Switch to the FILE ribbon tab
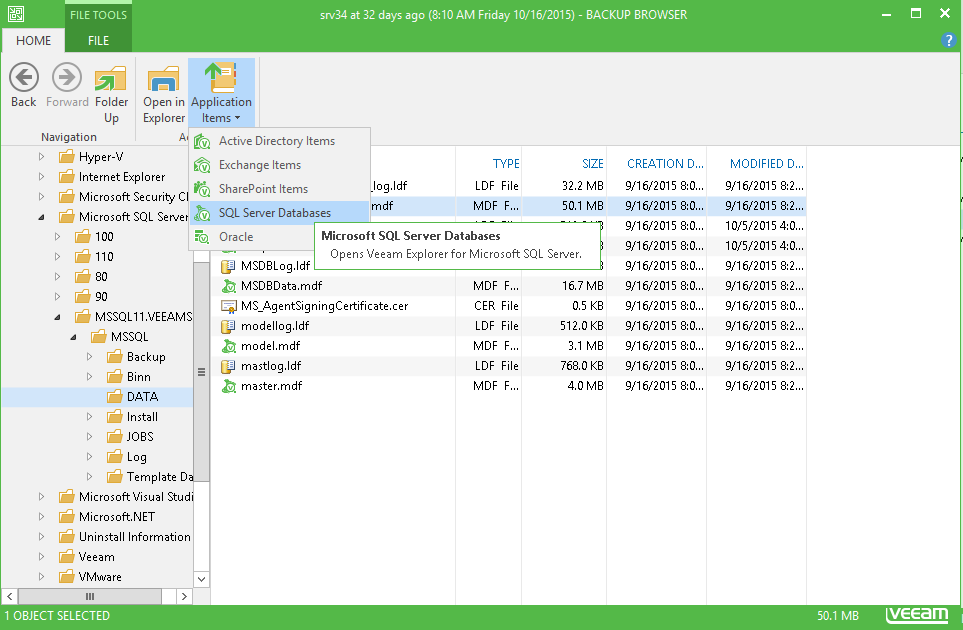Image resolution: width=963 pixels, height=630 pixels. point(98,41)
